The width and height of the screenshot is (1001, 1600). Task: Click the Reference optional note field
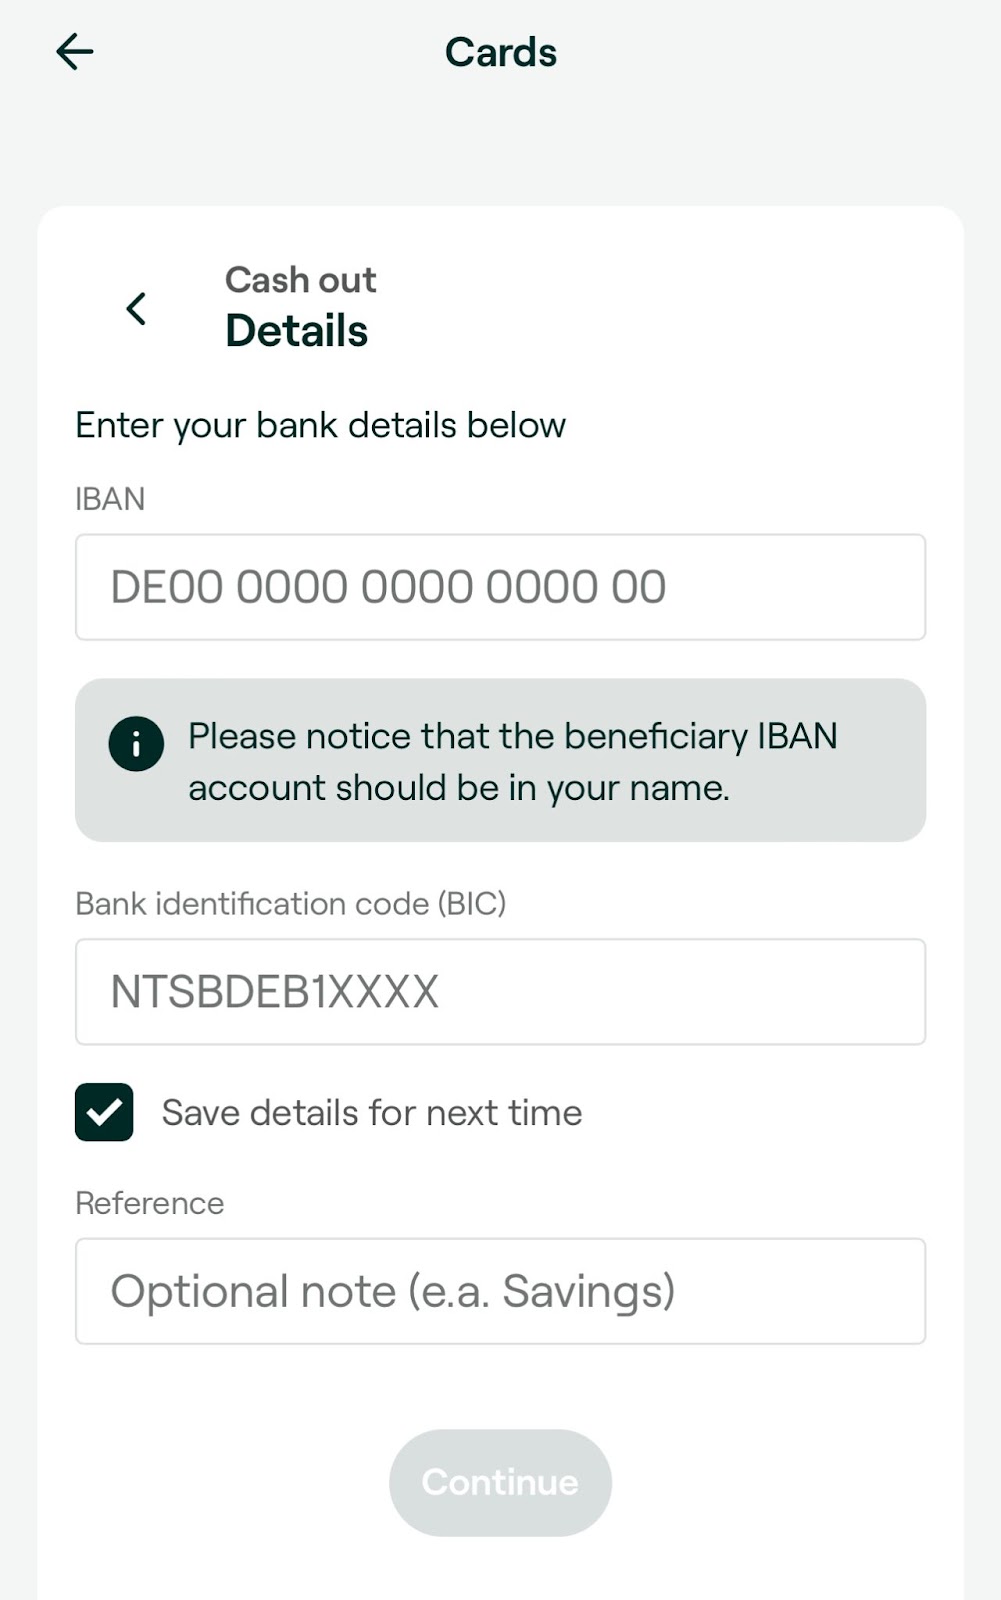coord(500,1291)
